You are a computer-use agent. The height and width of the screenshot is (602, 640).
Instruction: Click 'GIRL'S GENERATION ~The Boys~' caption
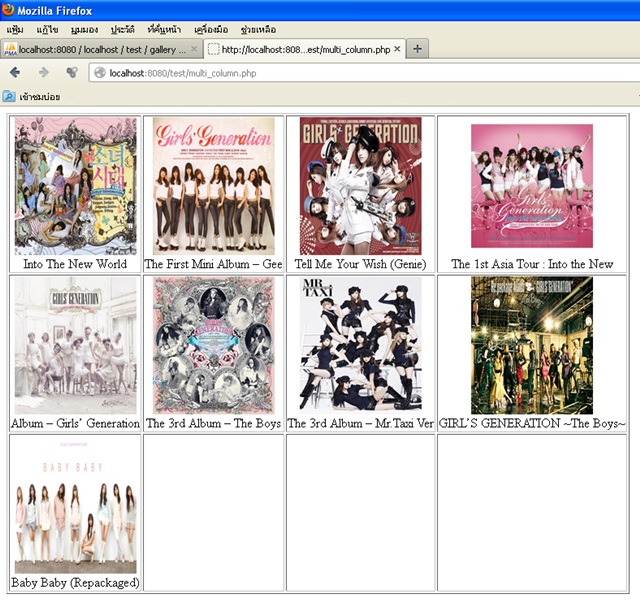[x=532, y=423]
